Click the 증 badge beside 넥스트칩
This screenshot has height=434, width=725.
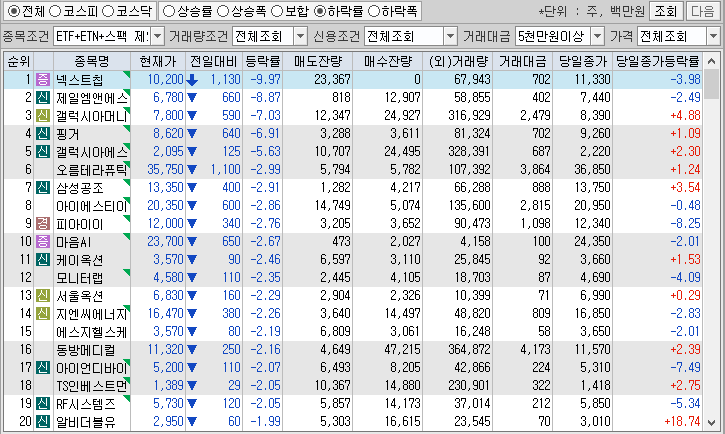pos(43,79)
